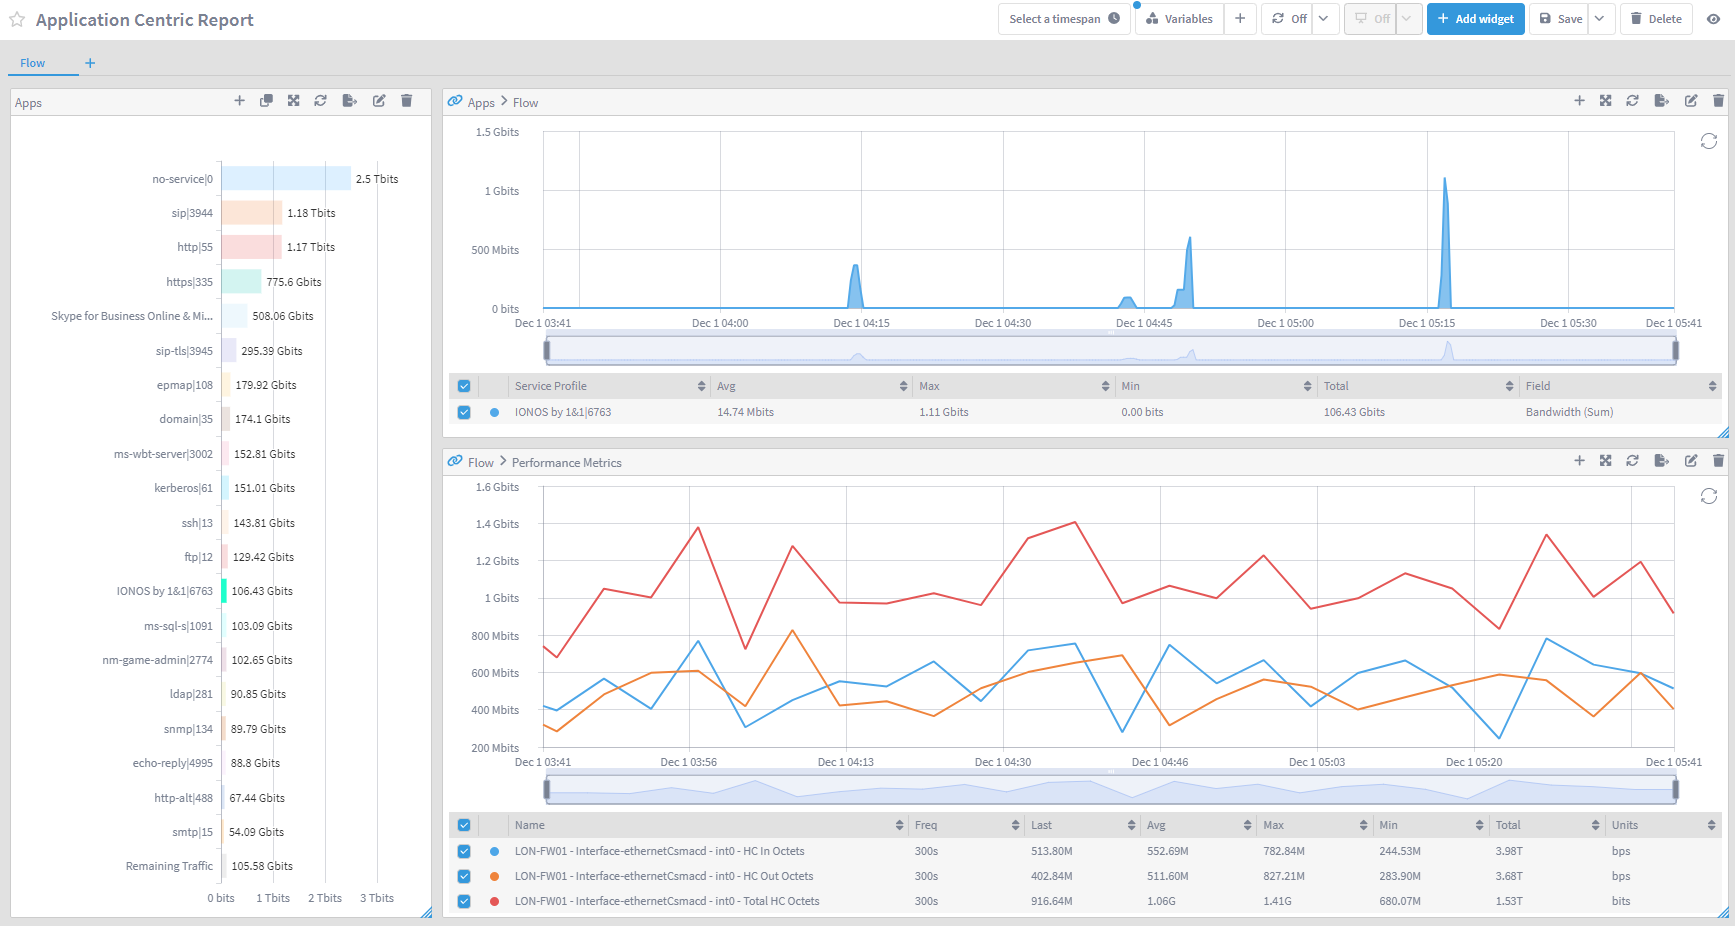1735x926 pixels.
Task: Click left handle of Flow range slider
Action: point(547,350)
